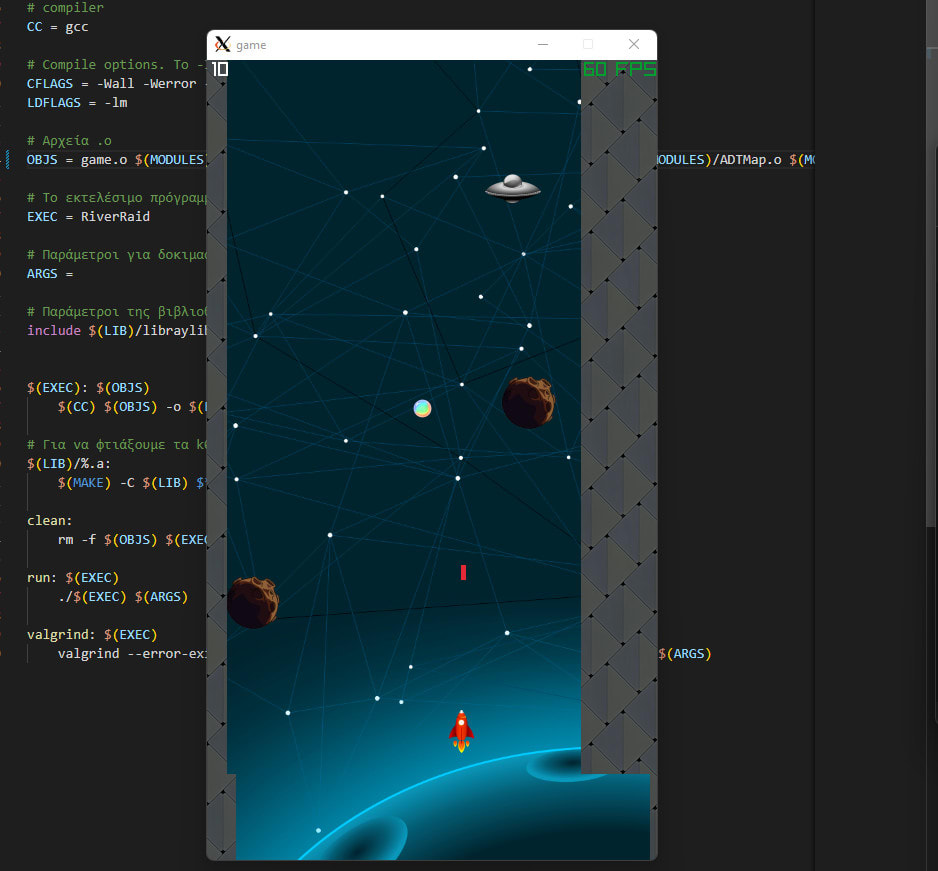
Task: Click the '# compiler' comment line
Action: [65, 8]
